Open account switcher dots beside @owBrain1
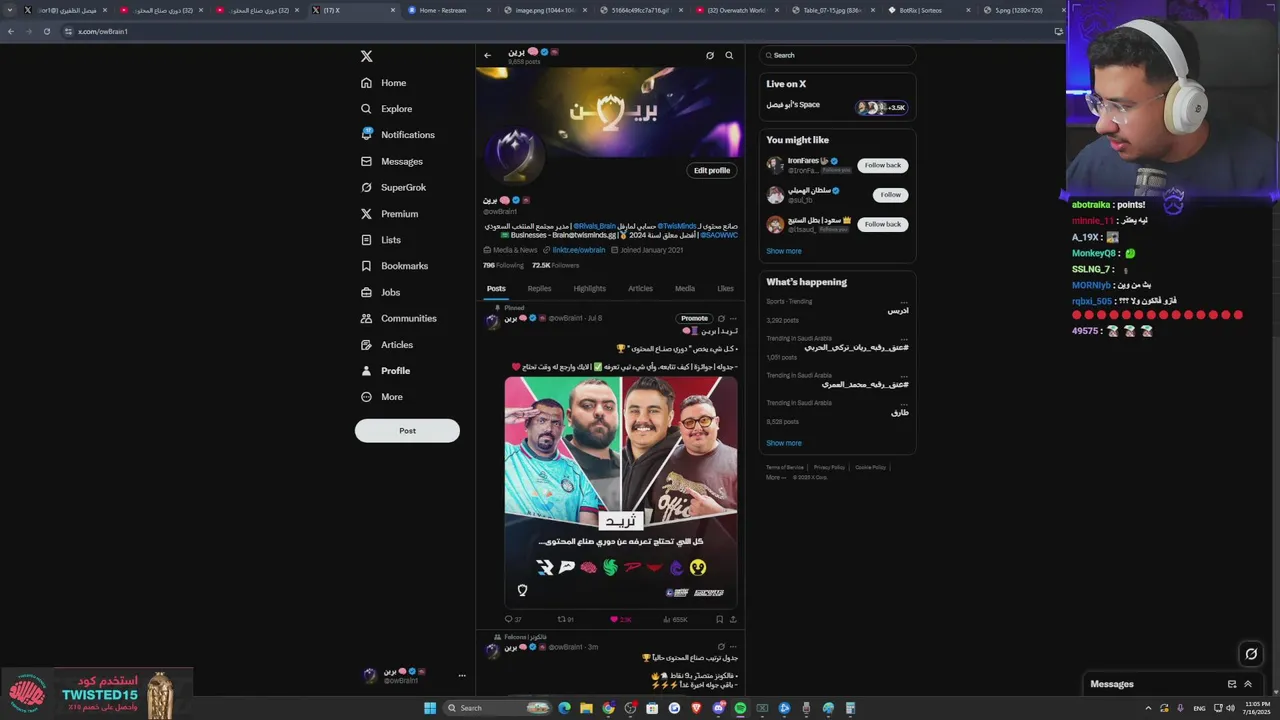1280x720 pixels. point(462,676)
